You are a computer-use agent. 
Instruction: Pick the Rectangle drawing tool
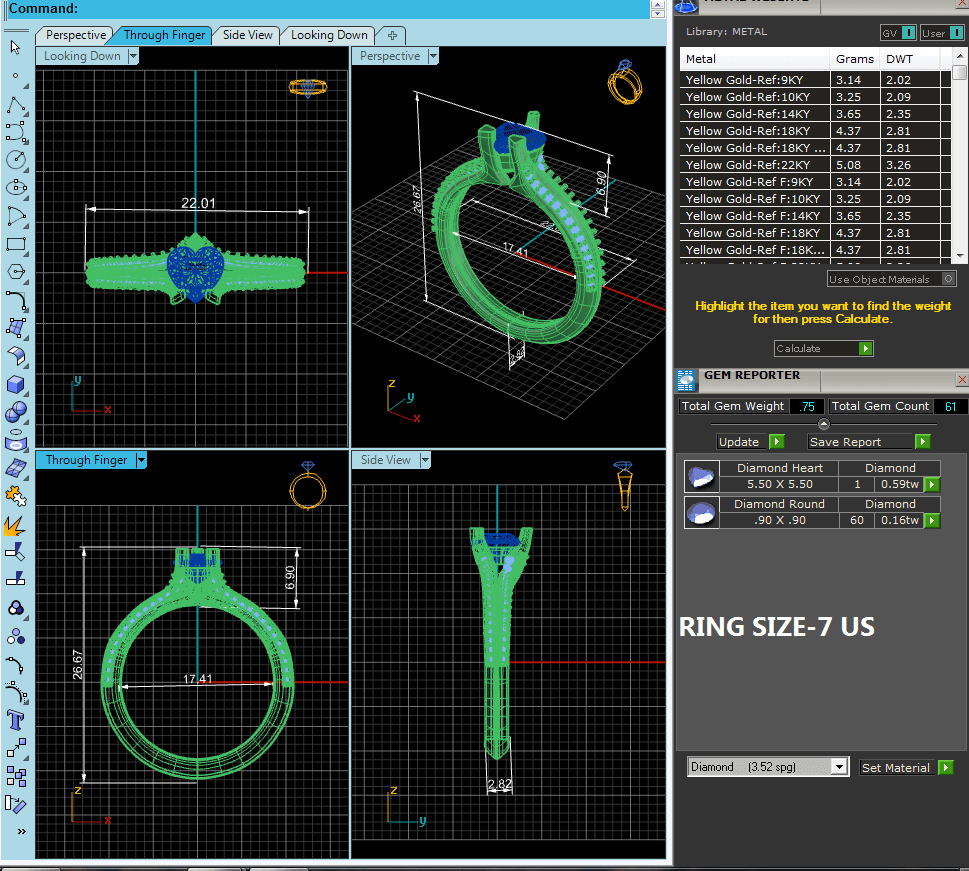coord(16,243)
